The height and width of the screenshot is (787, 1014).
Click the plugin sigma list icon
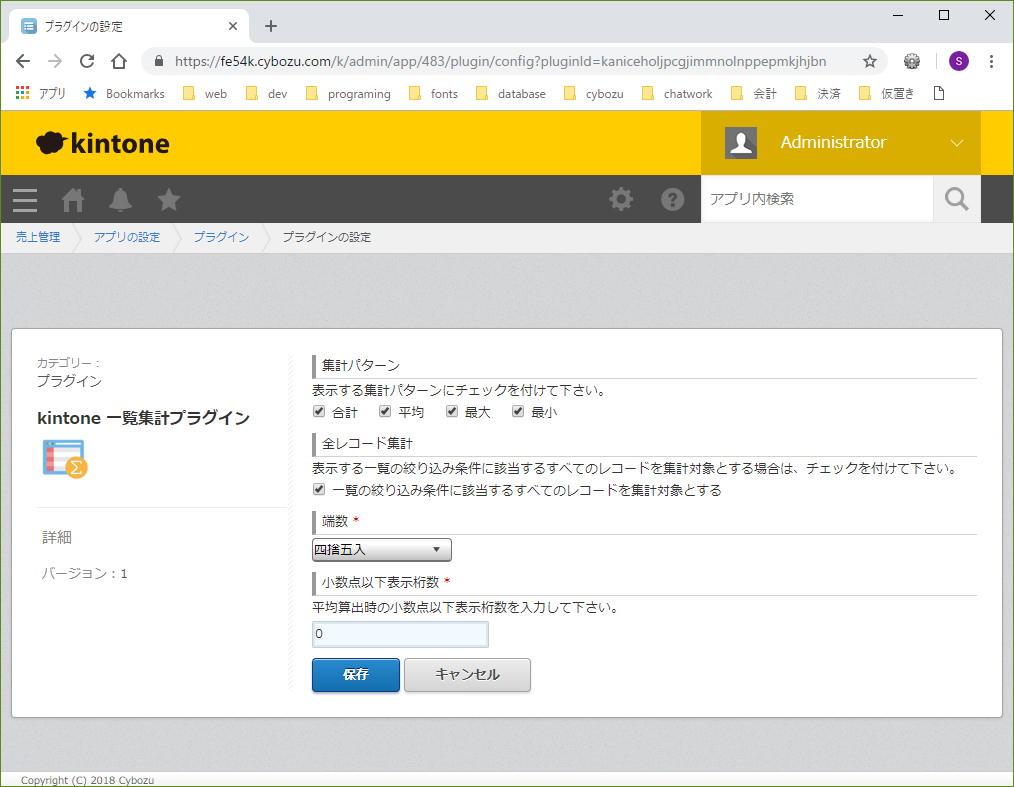point(65,458)
